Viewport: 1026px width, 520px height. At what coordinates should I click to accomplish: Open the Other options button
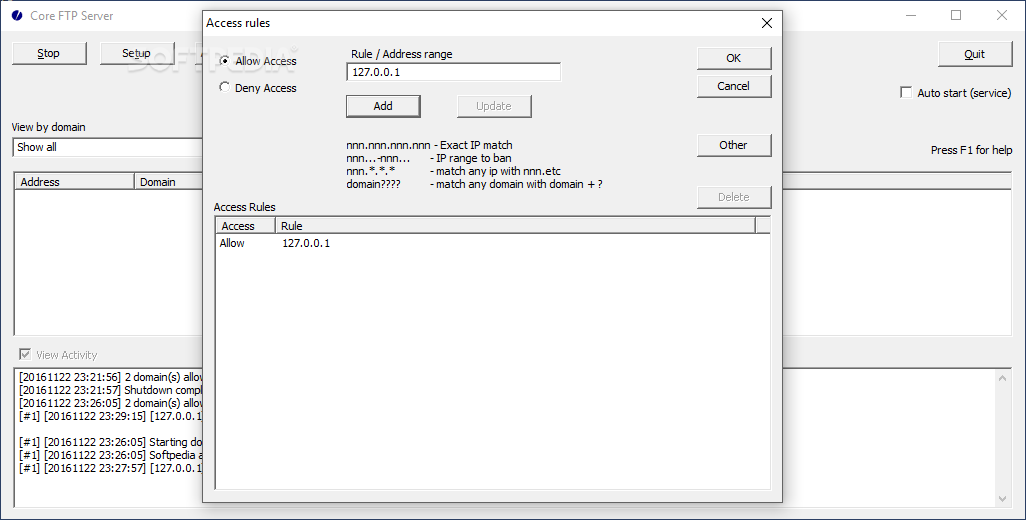click(734, 145)
